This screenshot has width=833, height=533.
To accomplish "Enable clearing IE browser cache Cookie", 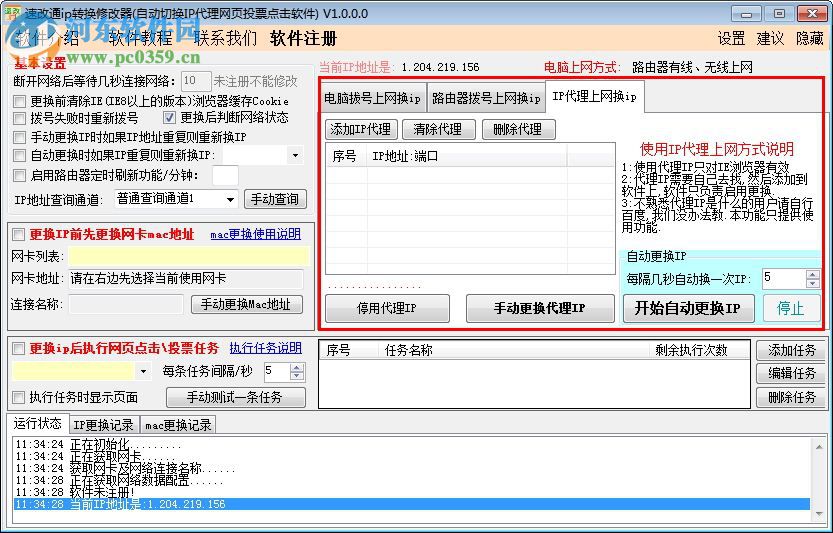I will pyautogui.click(x=20, y=101).
